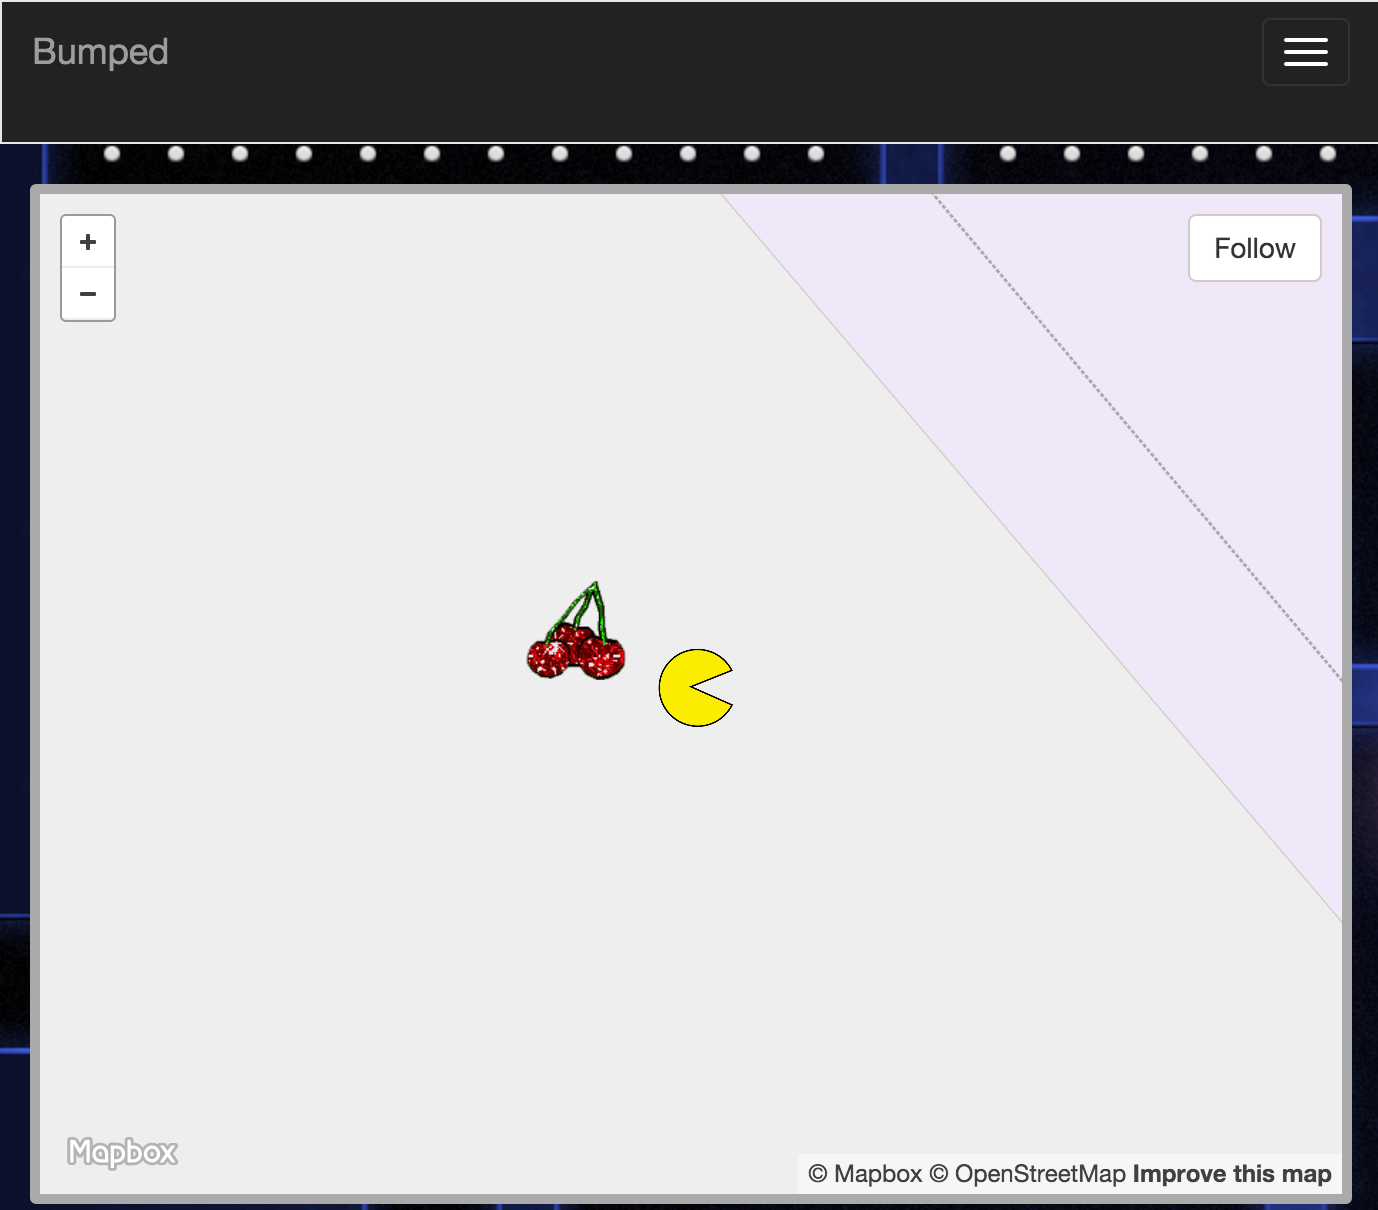Open the hamburger navigation menu
Viewport: 1378px width, 1210px height.
[x=1305, y=52]
